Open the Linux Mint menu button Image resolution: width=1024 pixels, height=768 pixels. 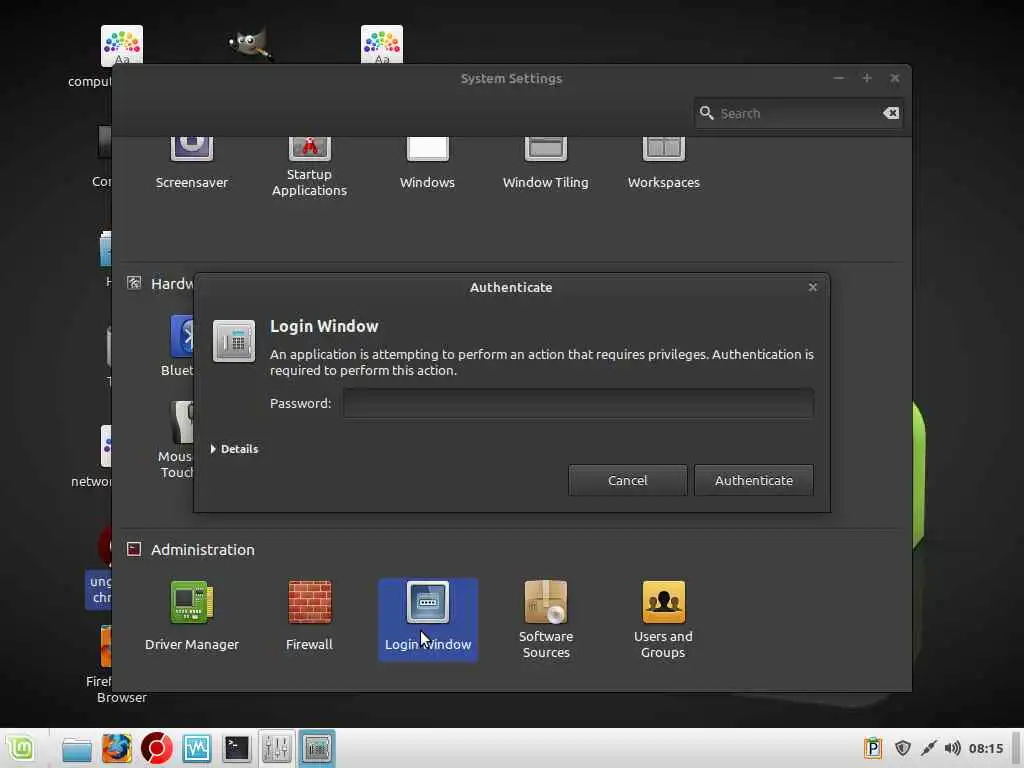point(22,748)
